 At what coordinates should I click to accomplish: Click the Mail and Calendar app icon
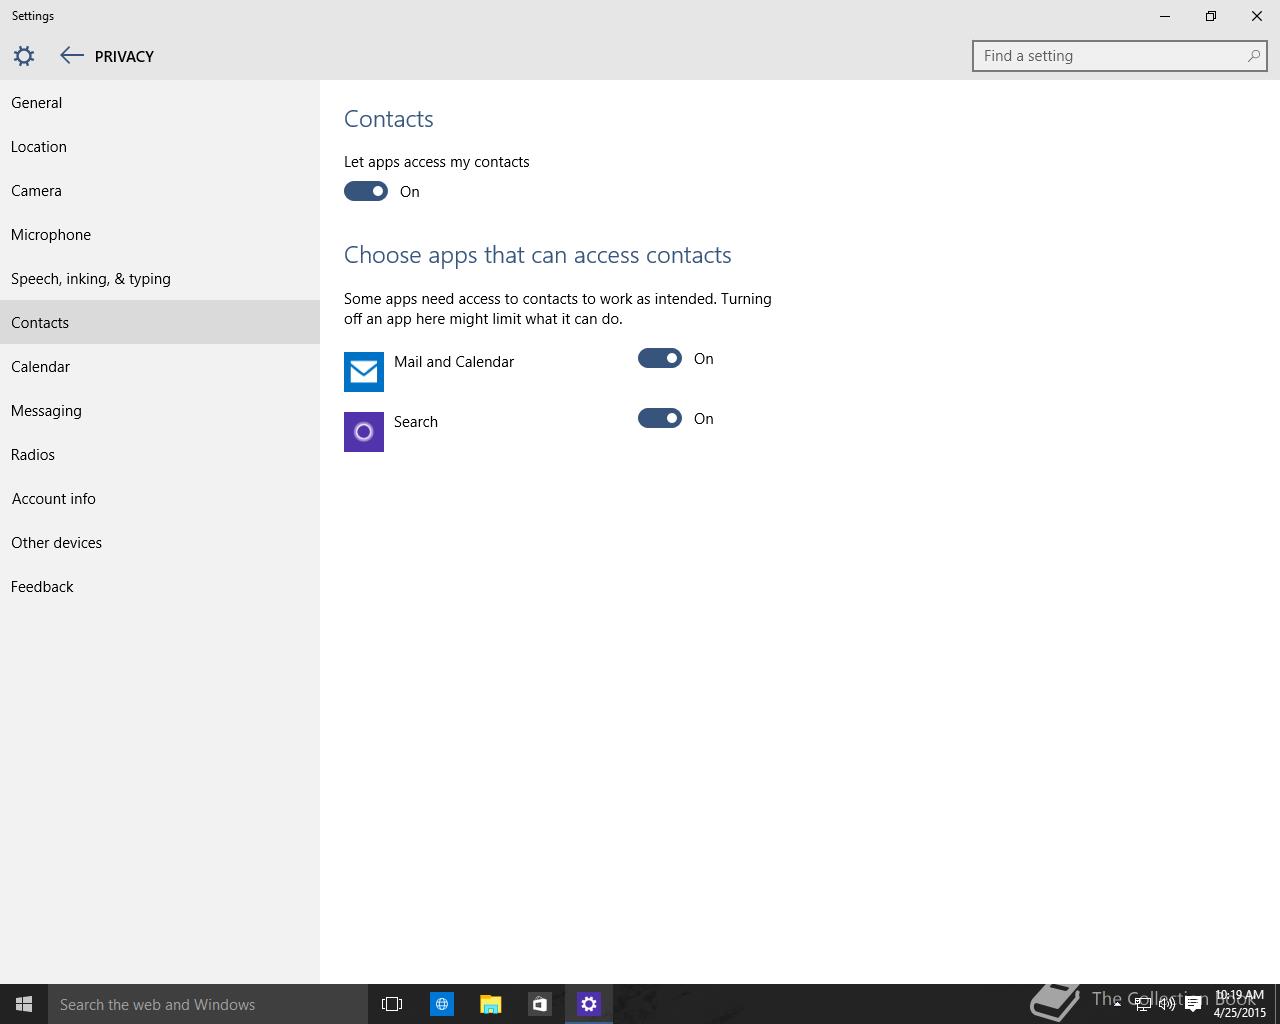[364, 372]
